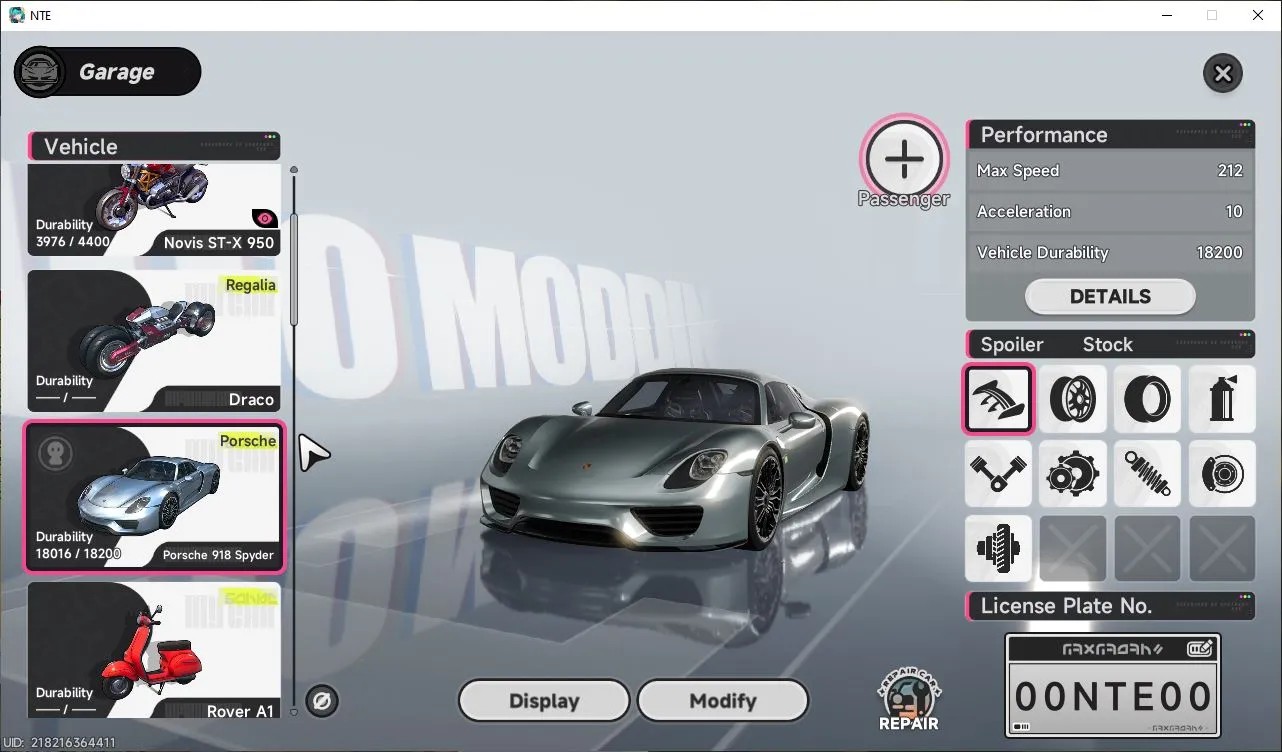Open the brake disc upgrade slot

1222,473
